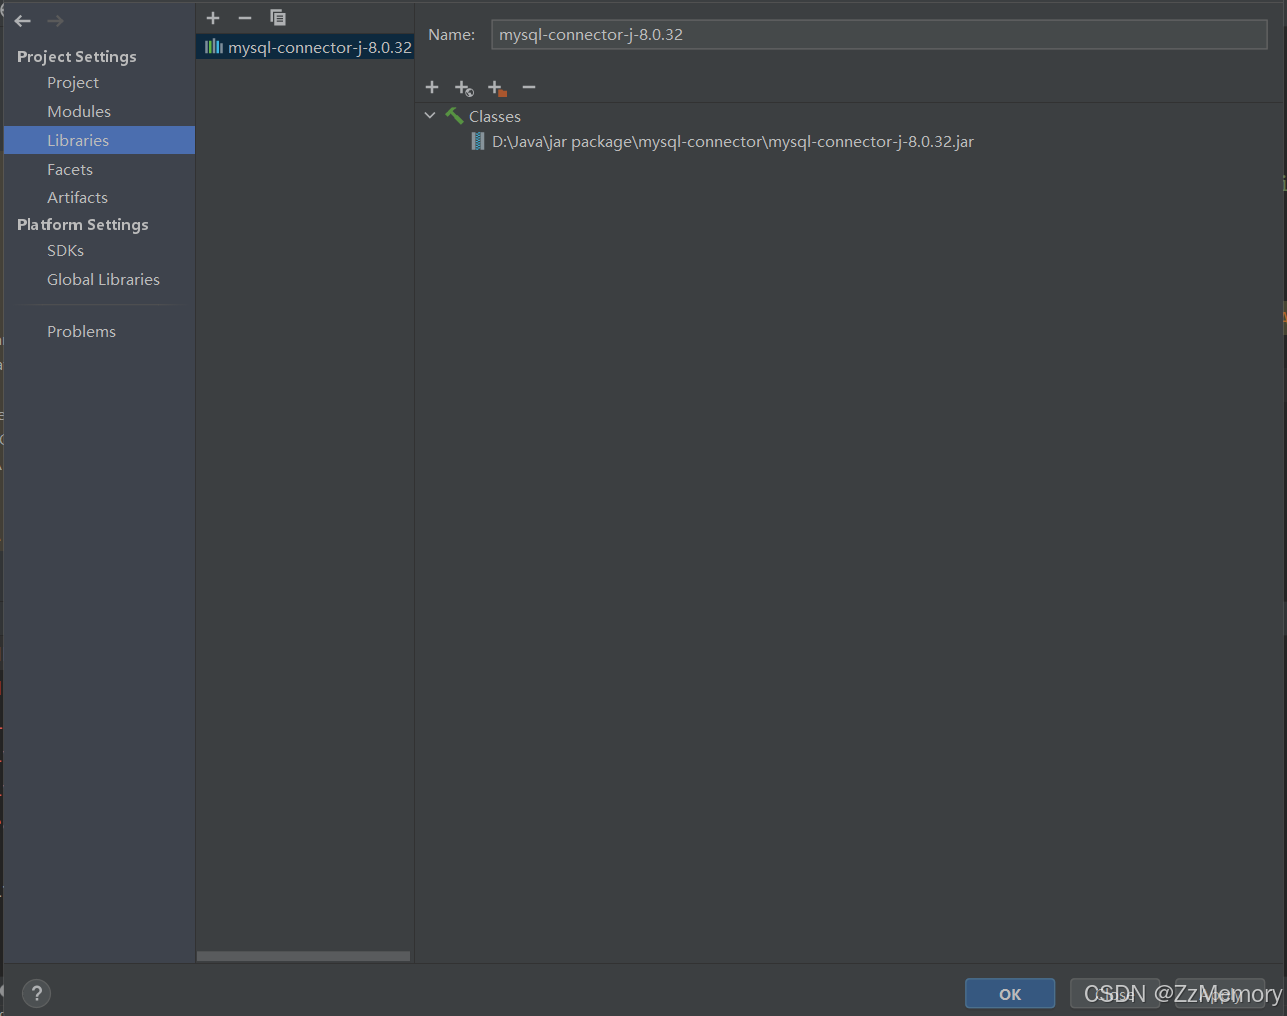
Task: Remove the selected class root
Action: 529,87
